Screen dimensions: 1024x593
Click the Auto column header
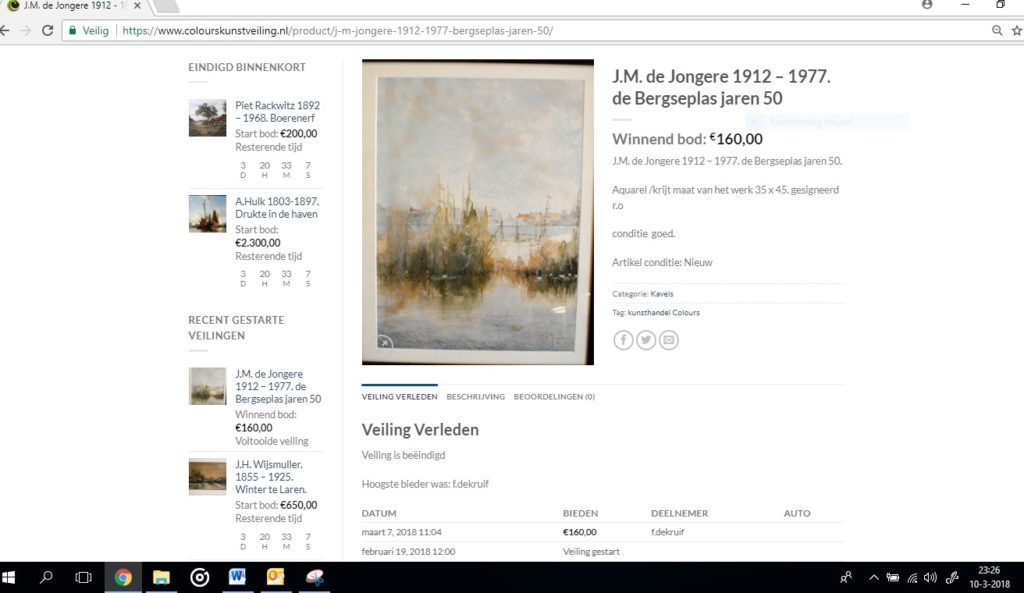pyautogui.click(x=797, y=513)
